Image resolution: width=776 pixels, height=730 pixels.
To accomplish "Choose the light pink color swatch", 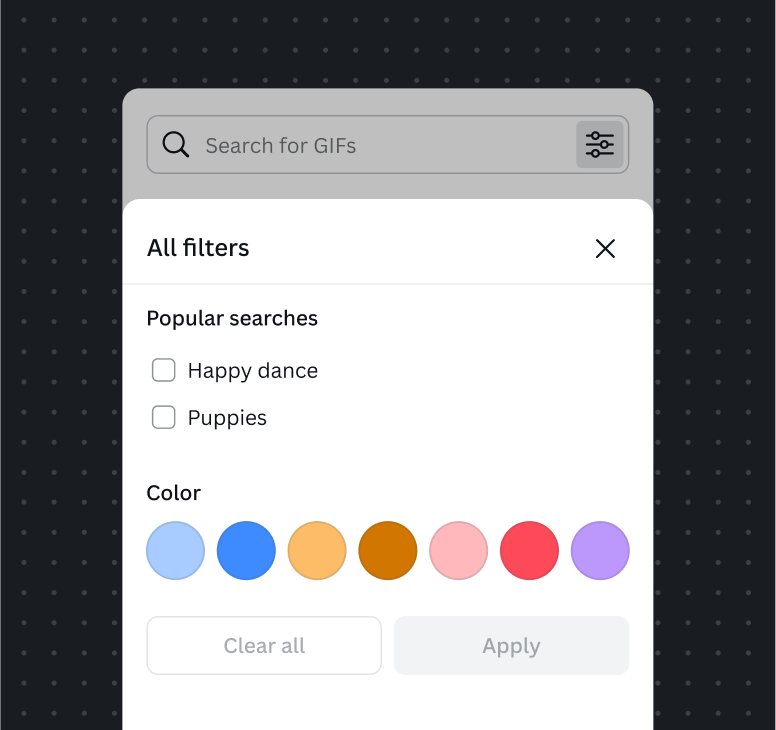I will pos(459,550).
